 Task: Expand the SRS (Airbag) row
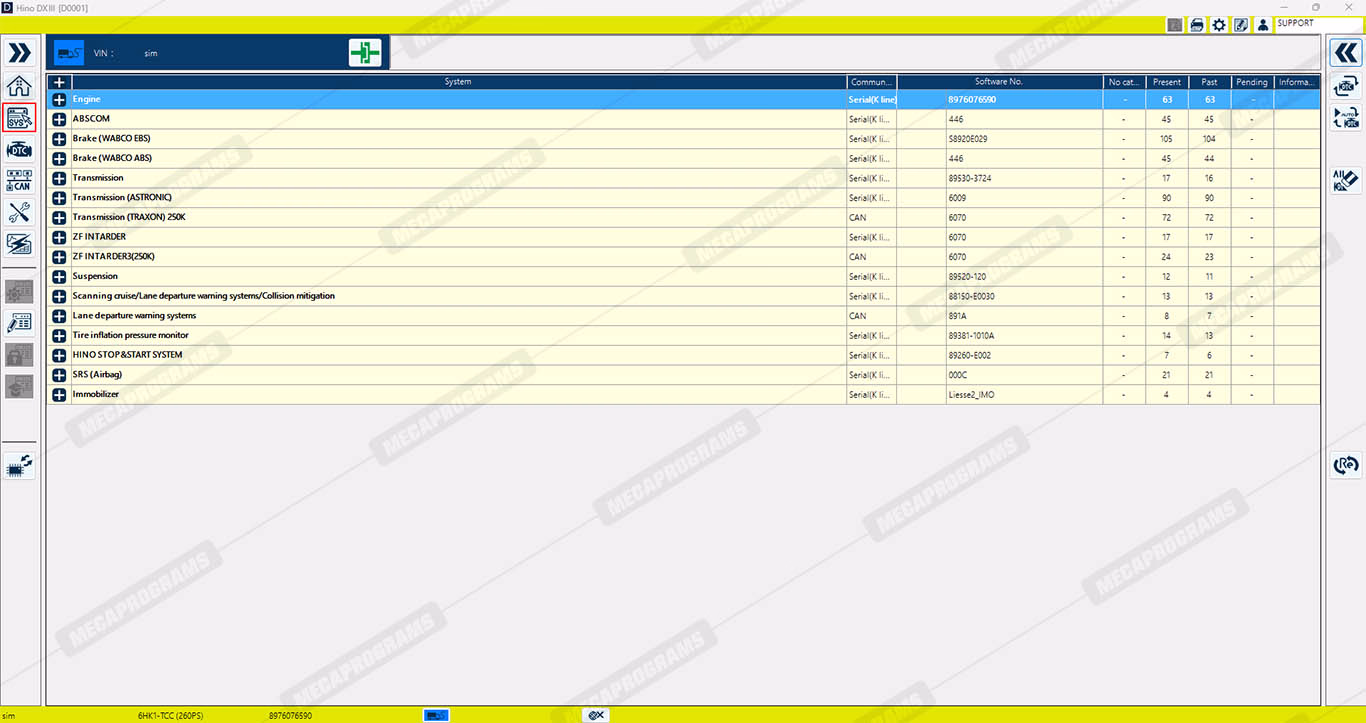(x=59, y=375)
